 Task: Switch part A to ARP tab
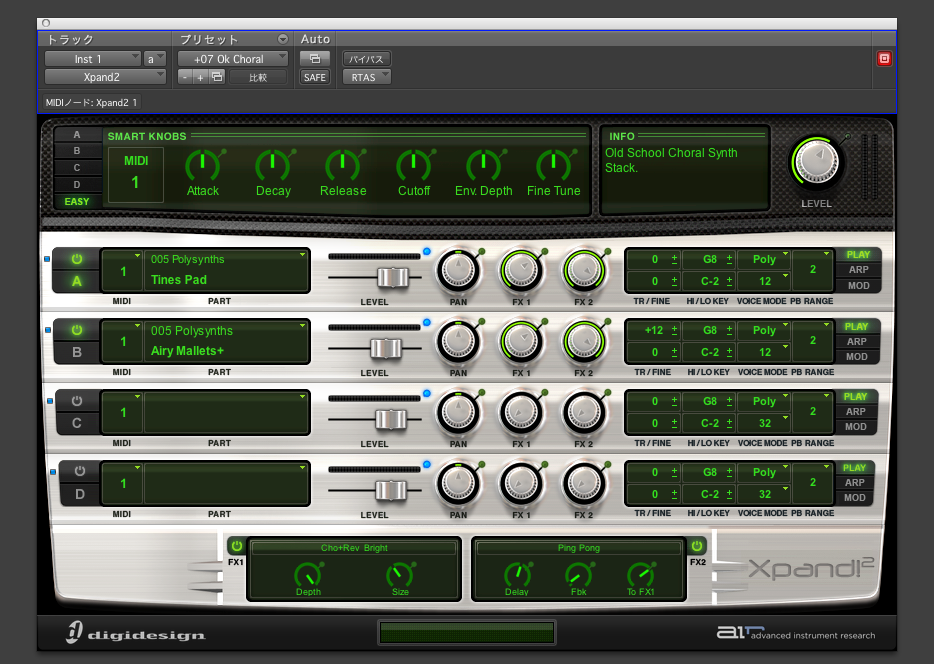pos(858,270)
